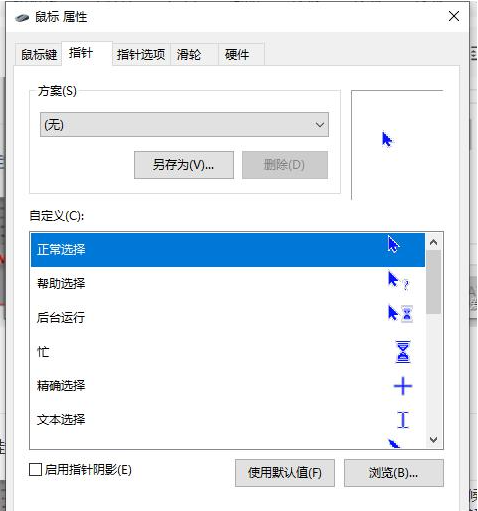Click the Help Select cursor icon with question mark
The height and width of the screenshot is (511, 478).
click(398, 281)
